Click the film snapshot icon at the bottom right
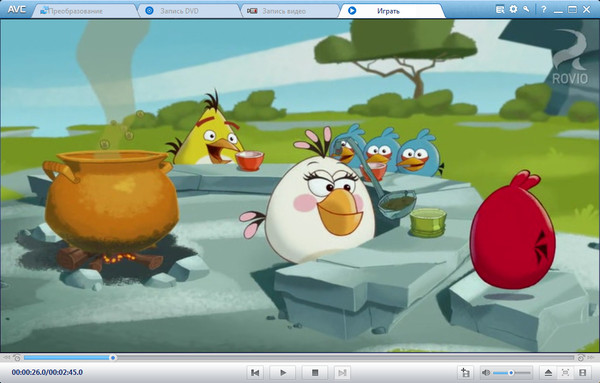Screen dimensions: 600x383 click(x=582, y=372)
